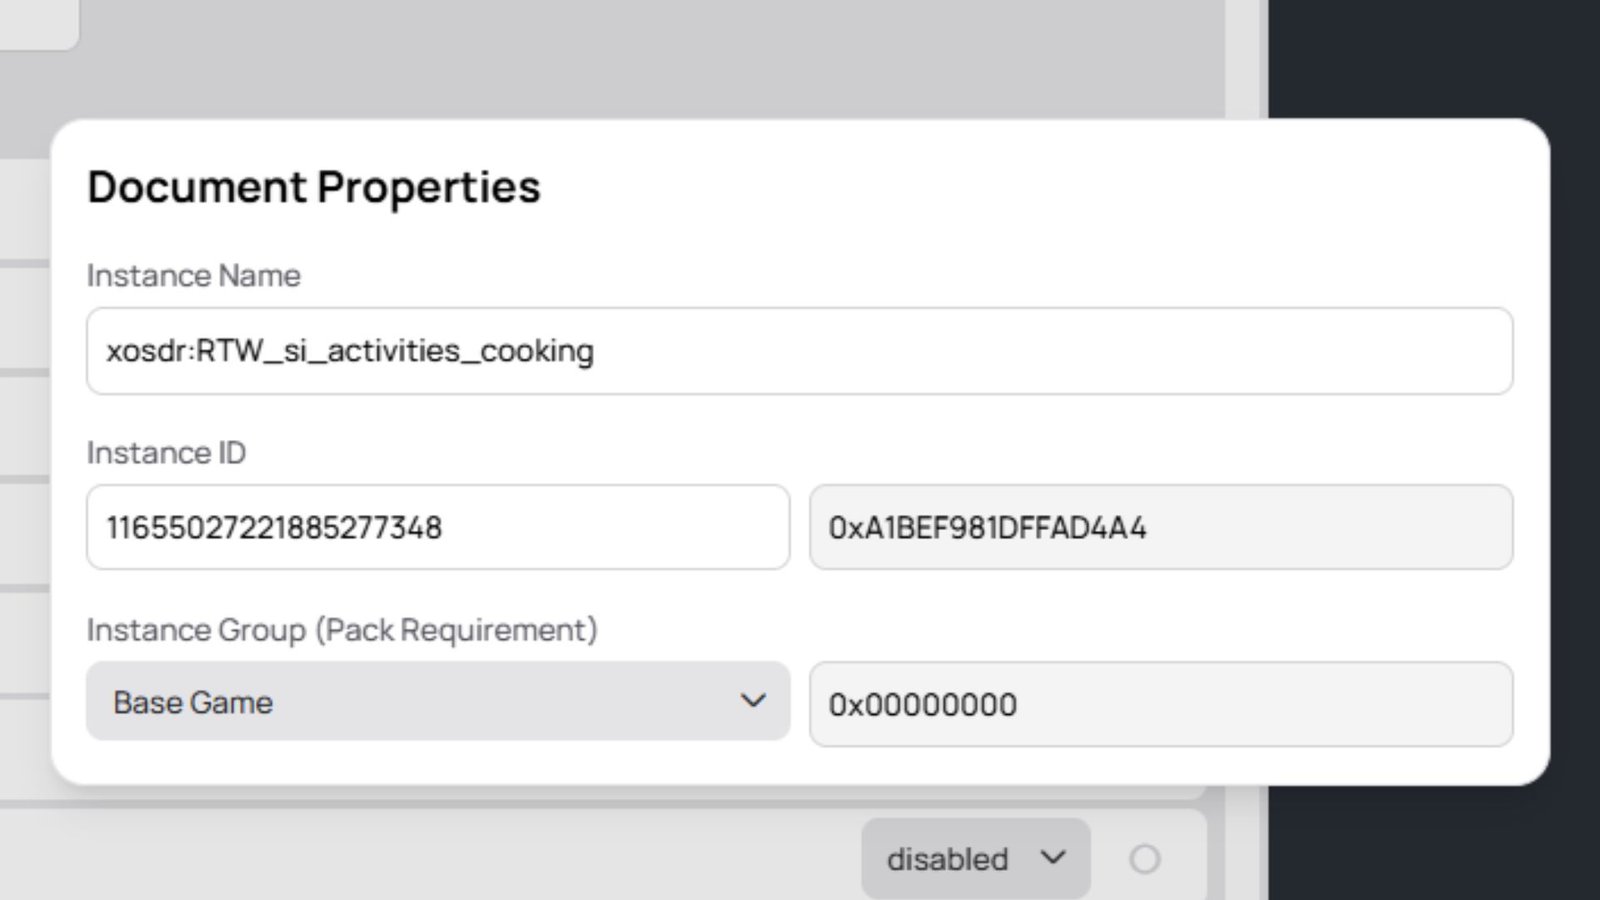Click the Instance Name text field

tap(798, 351)
